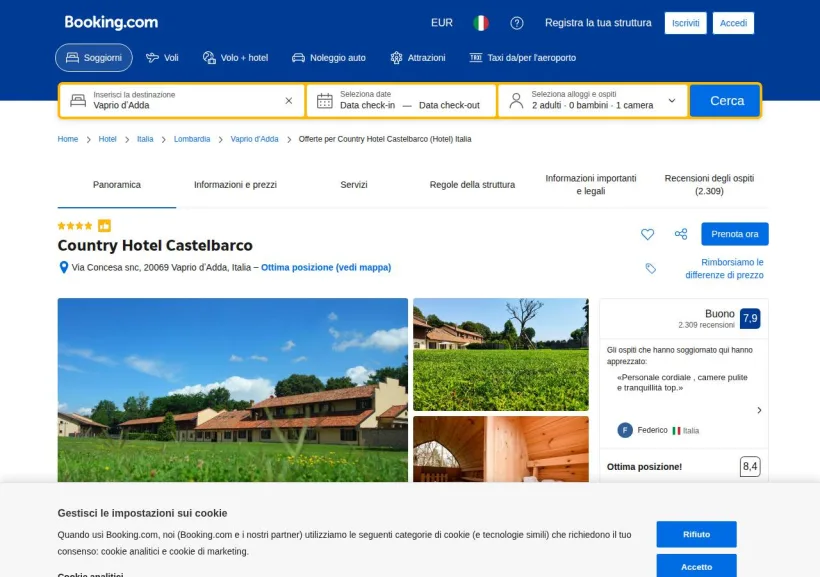Switch to the Panoramica tab
820x577 pixels.
tap(117, 185)
